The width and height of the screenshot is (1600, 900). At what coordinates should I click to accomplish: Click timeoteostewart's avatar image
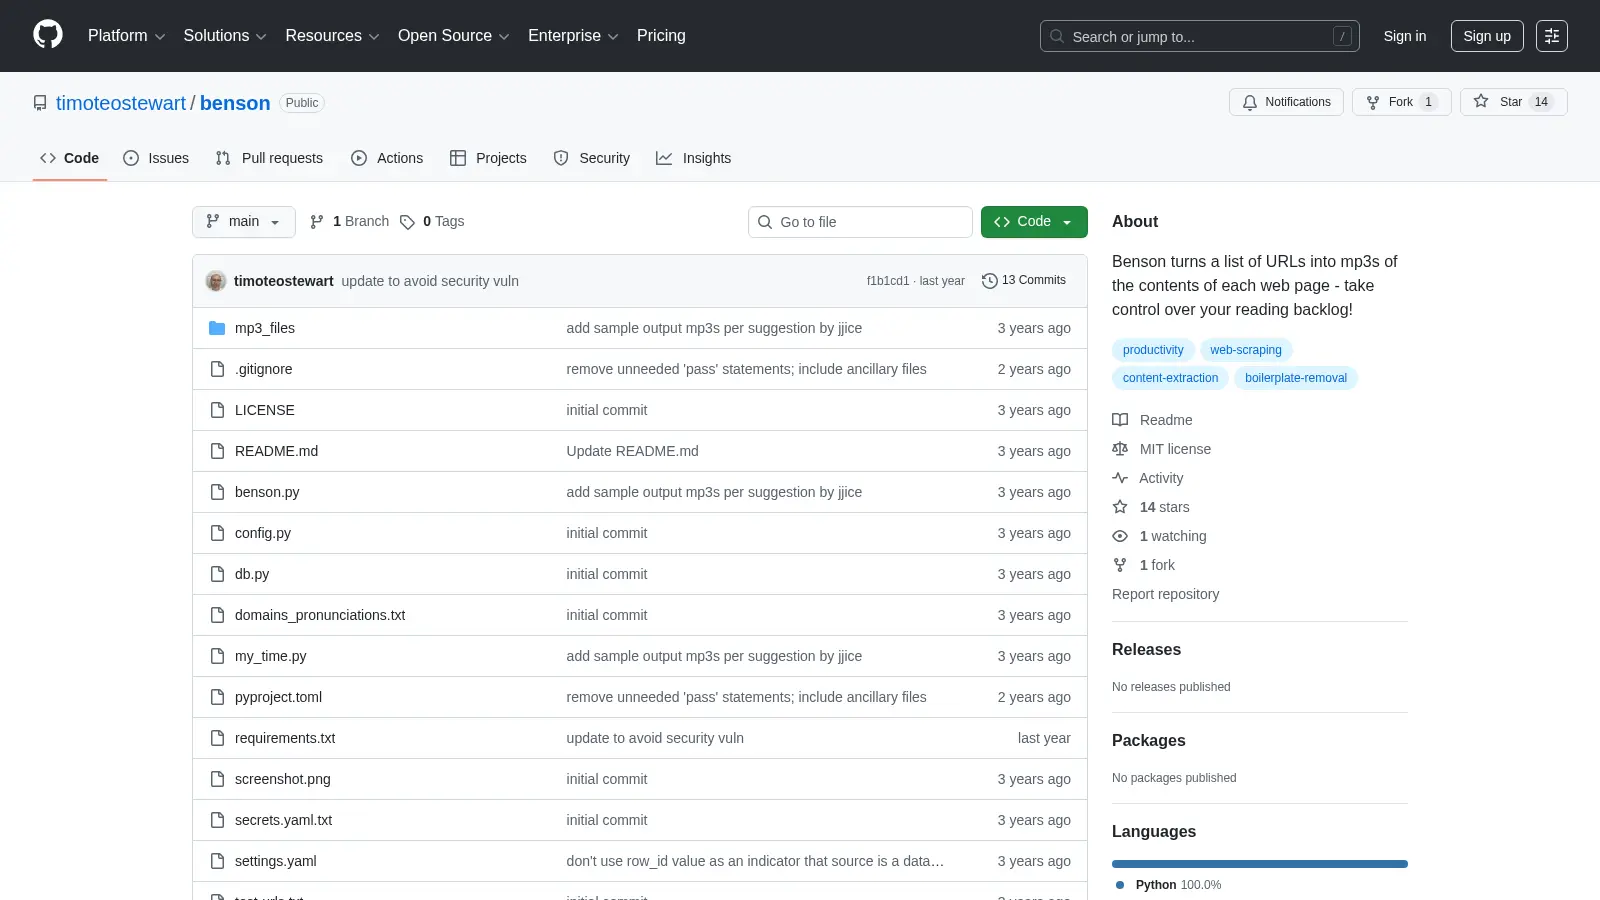216,281
